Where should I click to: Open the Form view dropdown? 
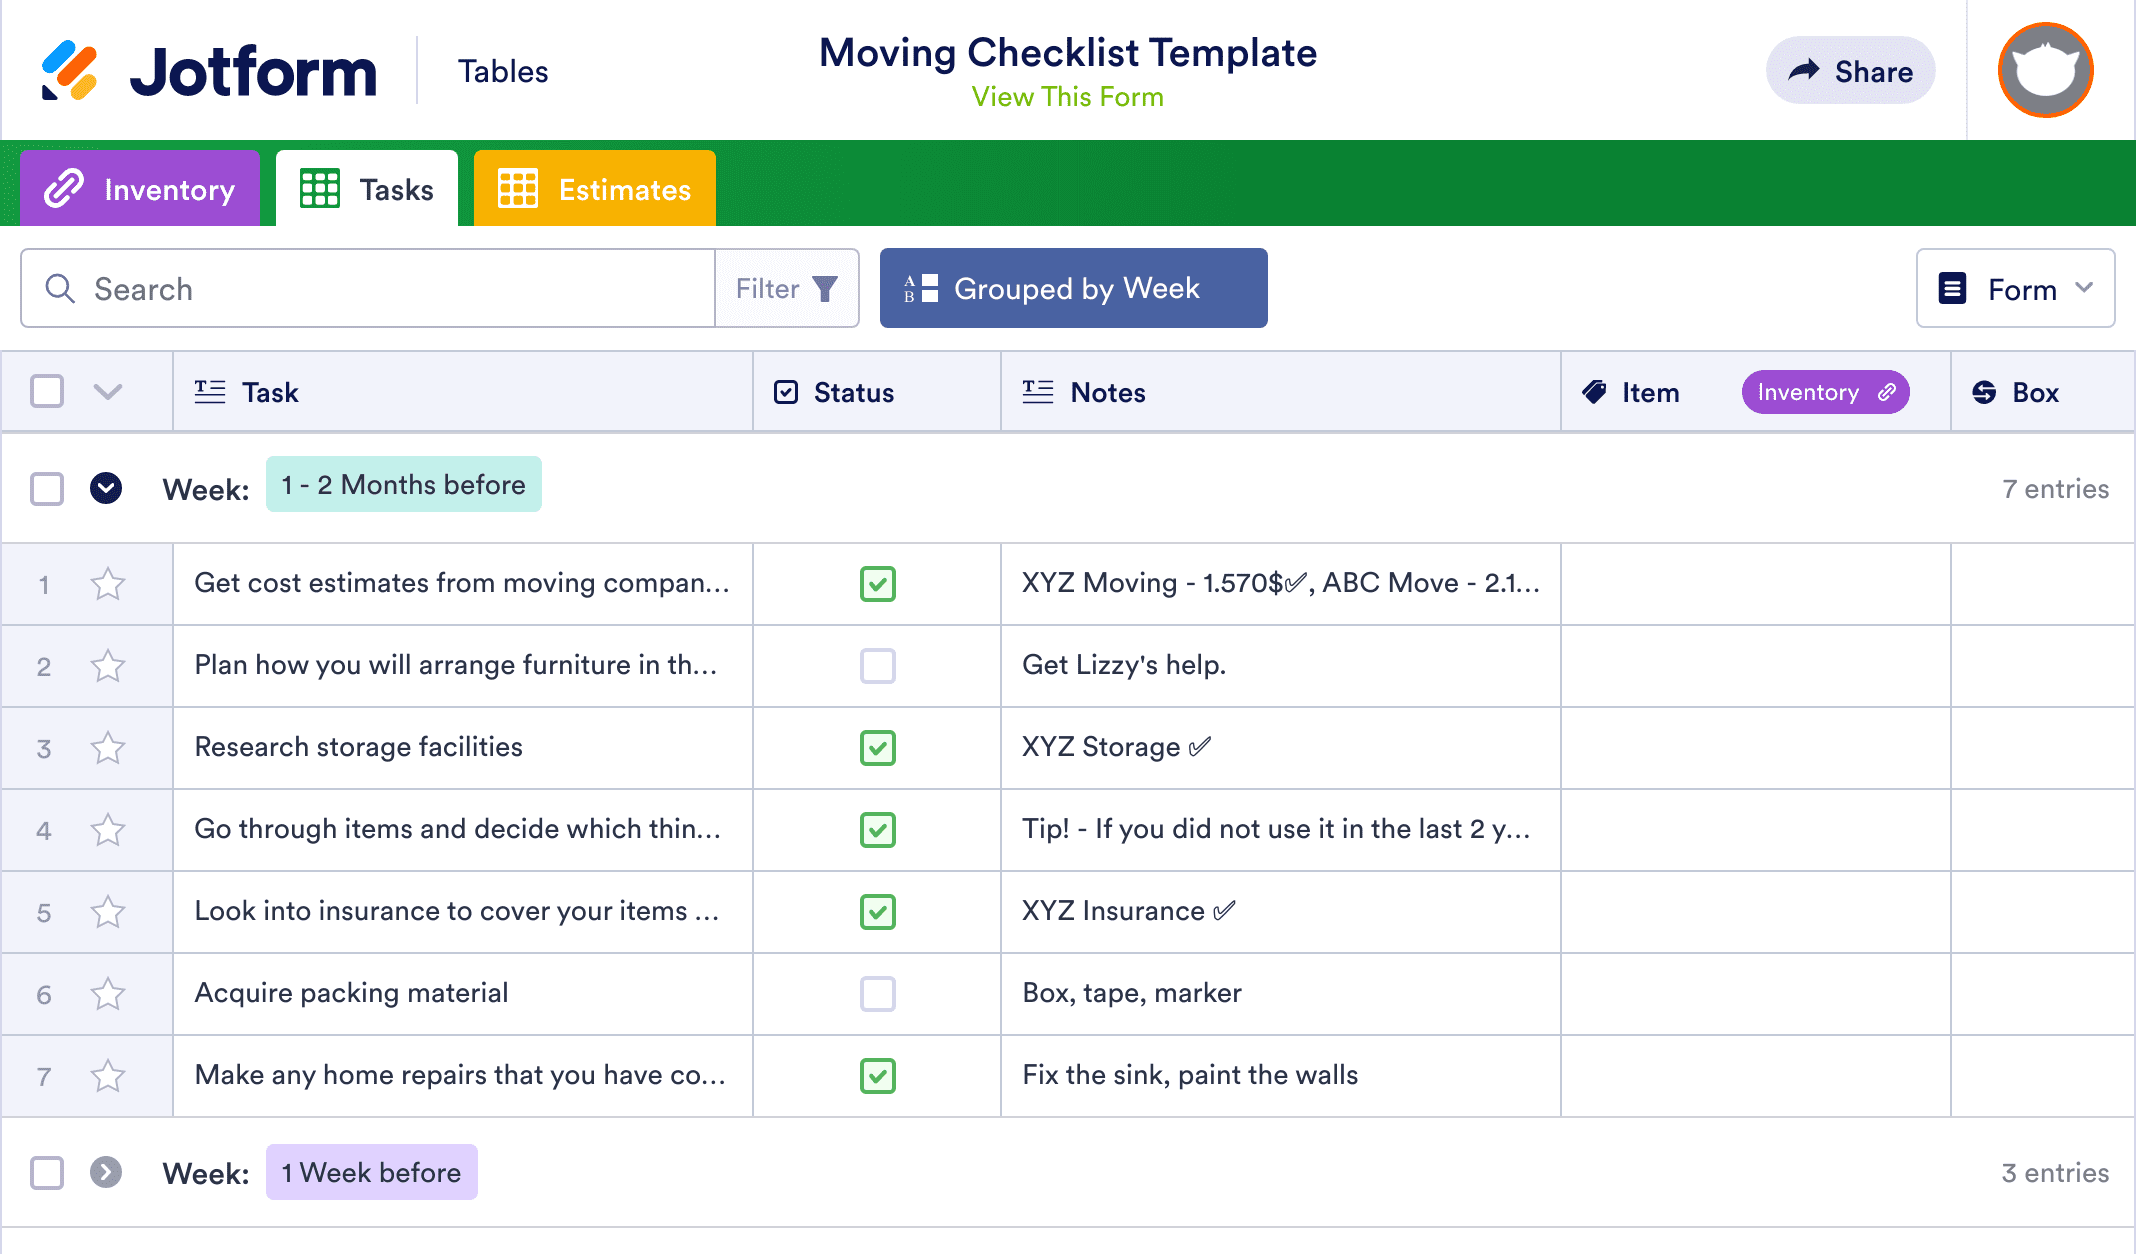(x=2014, y=288)
